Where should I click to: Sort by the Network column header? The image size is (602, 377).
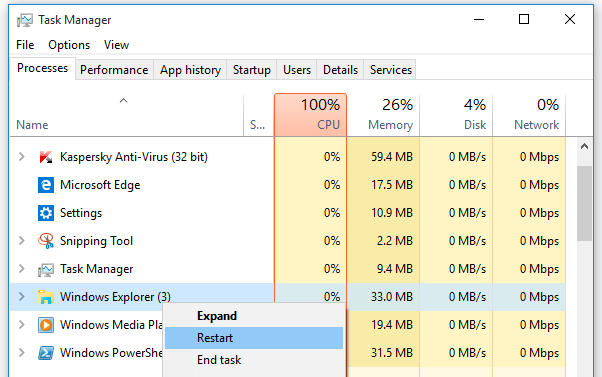[x=529, y=115]
